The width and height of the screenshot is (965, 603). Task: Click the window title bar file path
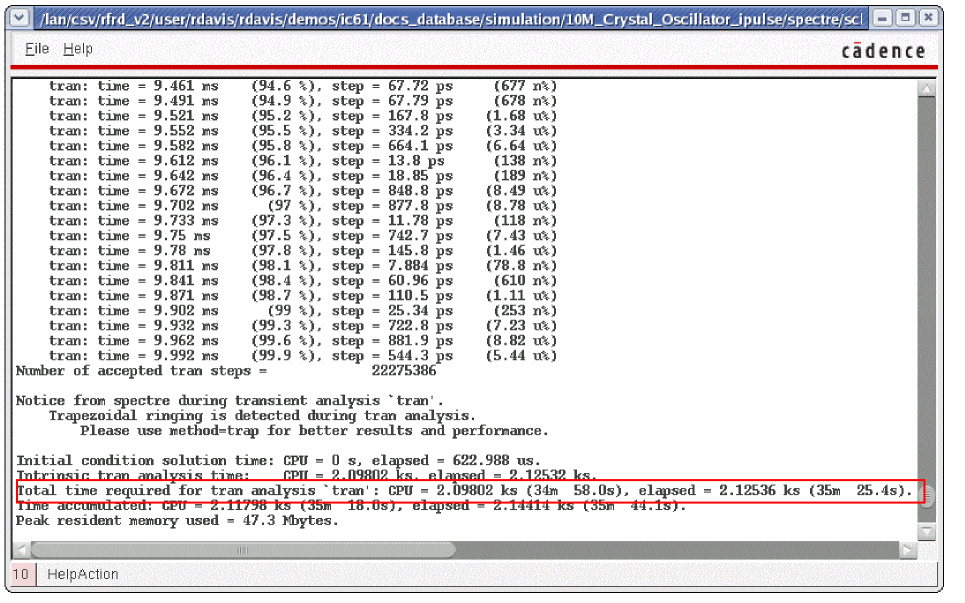(x=451, y=19)
